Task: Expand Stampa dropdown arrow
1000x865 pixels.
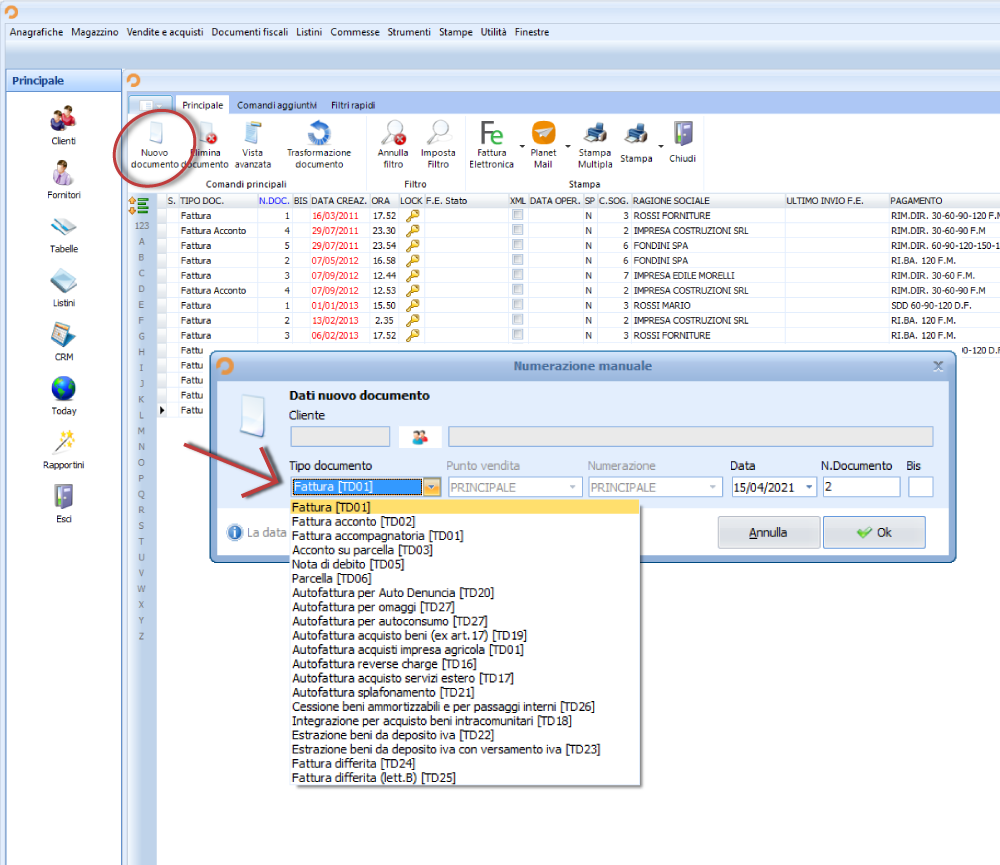Action: point(661,147)
